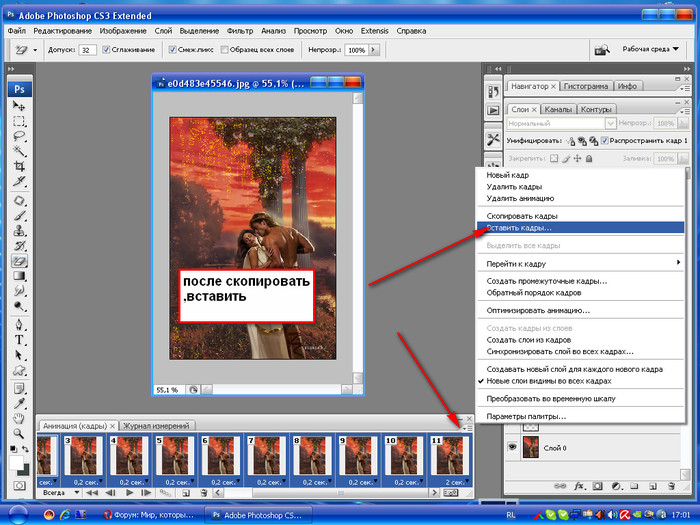
Task: Select the Rectangular Marquee tool
Action: [19, 121]
